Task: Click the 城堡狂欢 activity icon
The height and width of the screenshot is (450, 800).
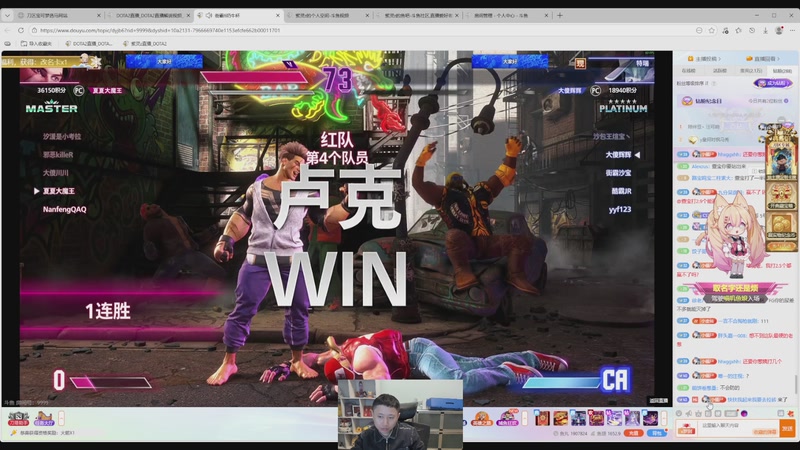Action: (x=507, y=419)
